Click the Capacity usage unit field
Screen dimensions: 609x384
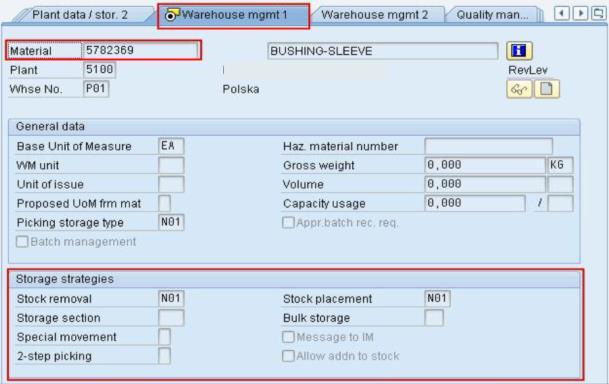pos(560,203)
